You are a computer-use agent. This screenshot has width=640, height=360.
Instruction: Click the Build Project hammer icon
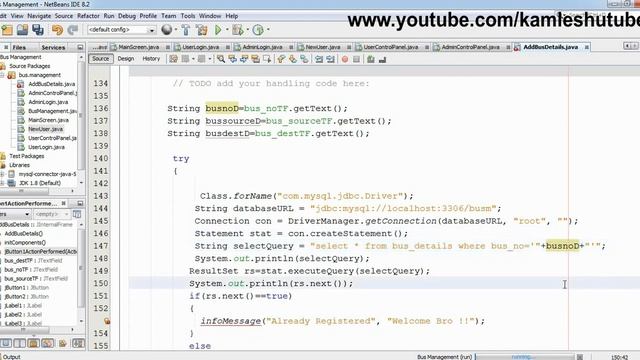(186, 30)
